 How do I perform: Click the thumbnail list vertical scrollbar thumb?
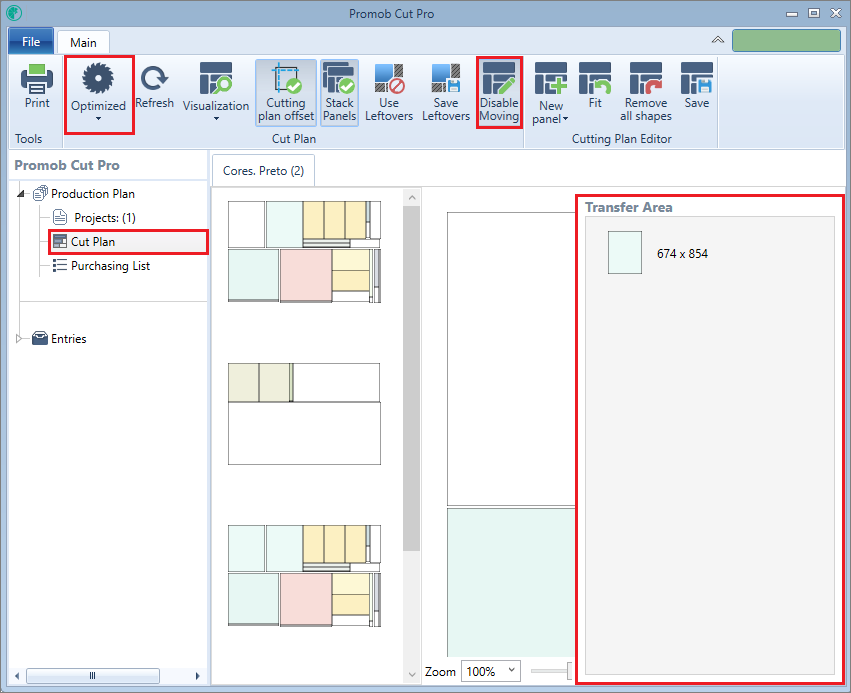click(x=412, y=378)
